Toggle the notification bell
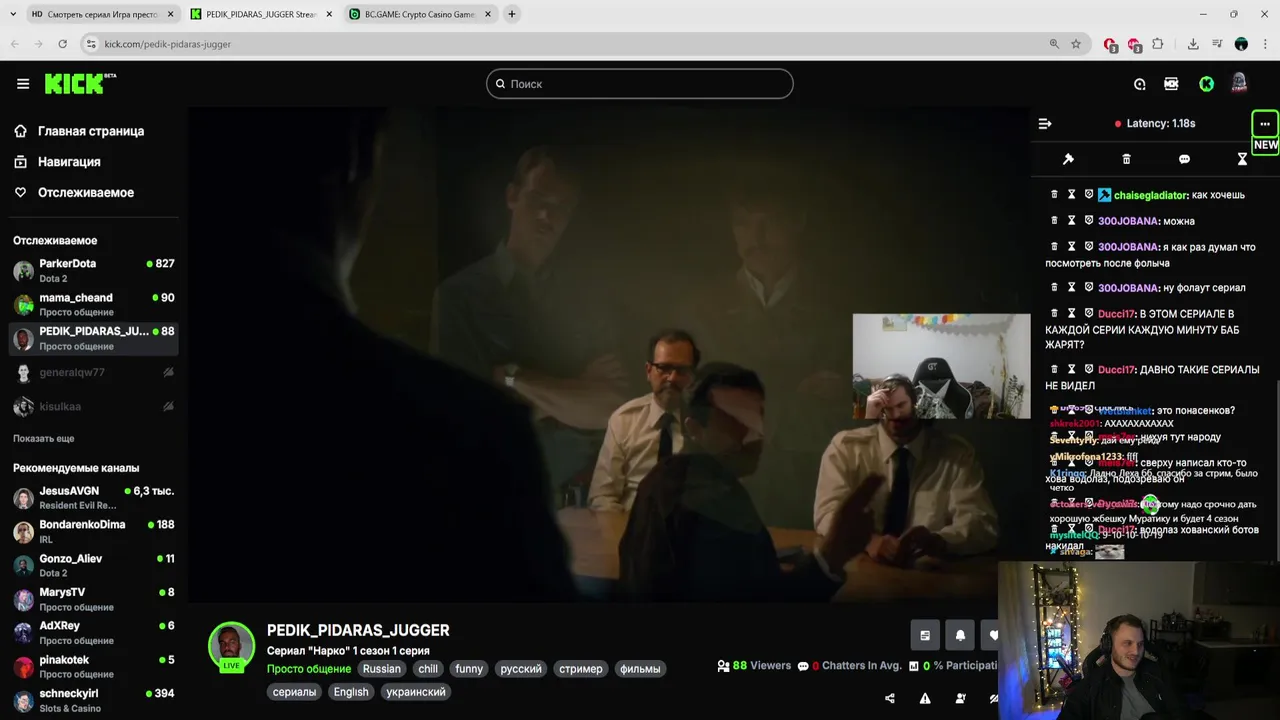The image size is (1280, 720). [x=960, y=635]
